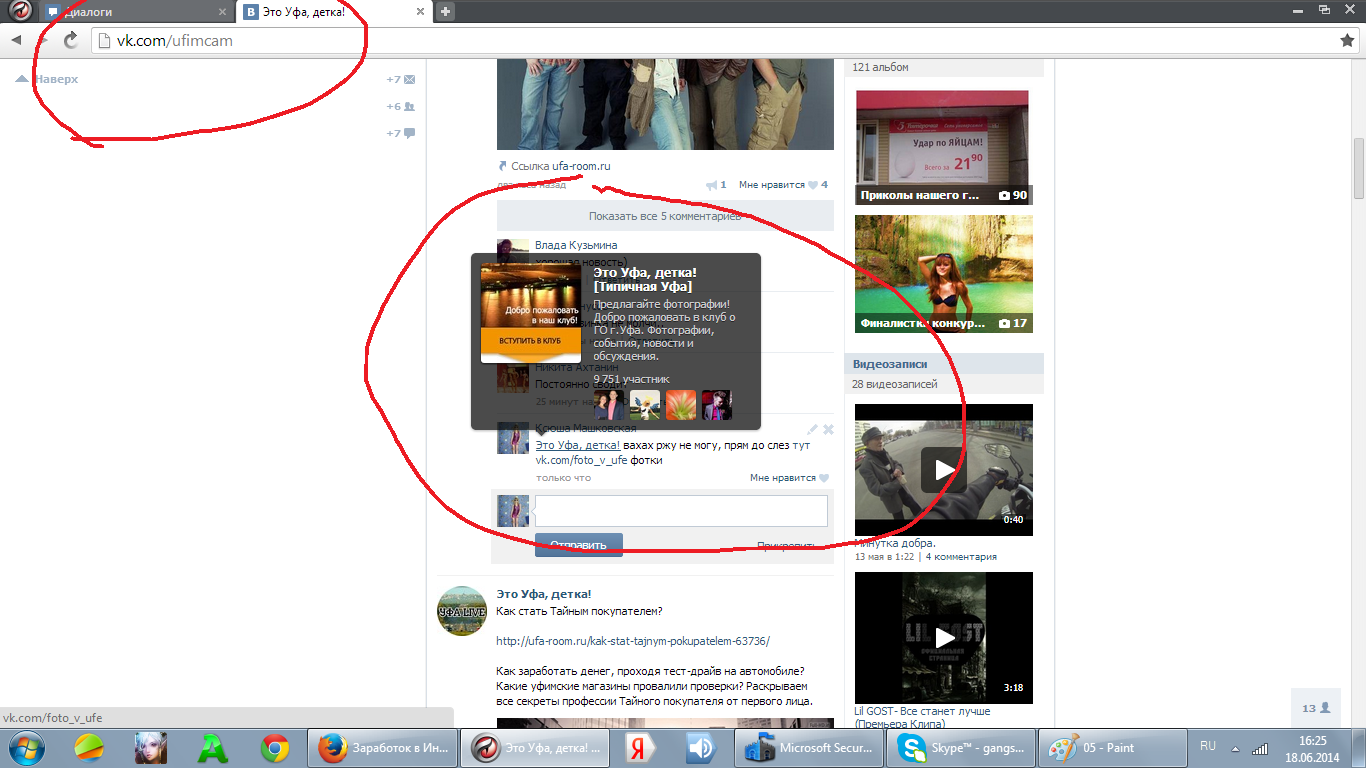
Task: Open post author Это Уфа, детка! below comments
Action: (543, 594)
